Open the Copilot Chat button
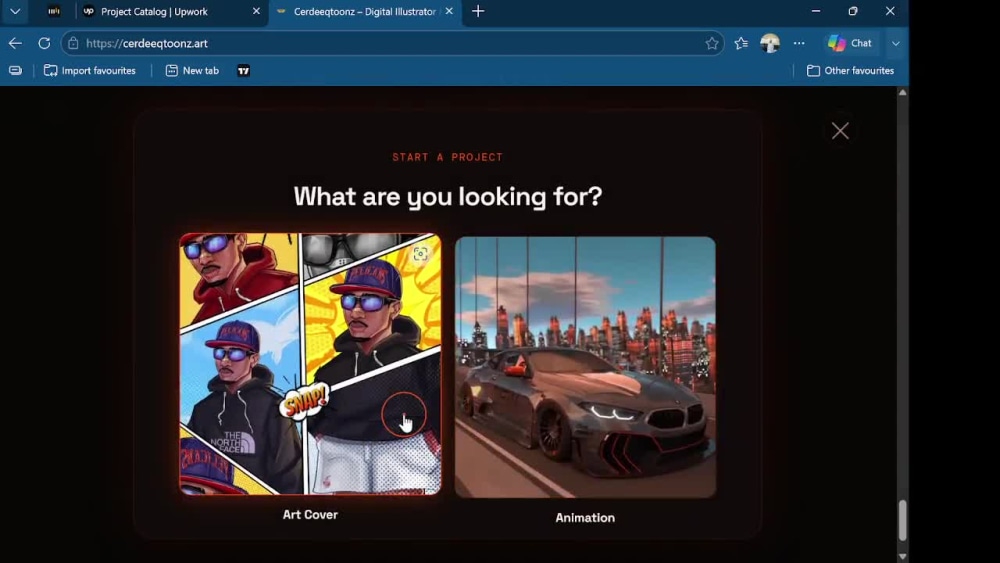The image size is (1000, 563). pos(849,43)
